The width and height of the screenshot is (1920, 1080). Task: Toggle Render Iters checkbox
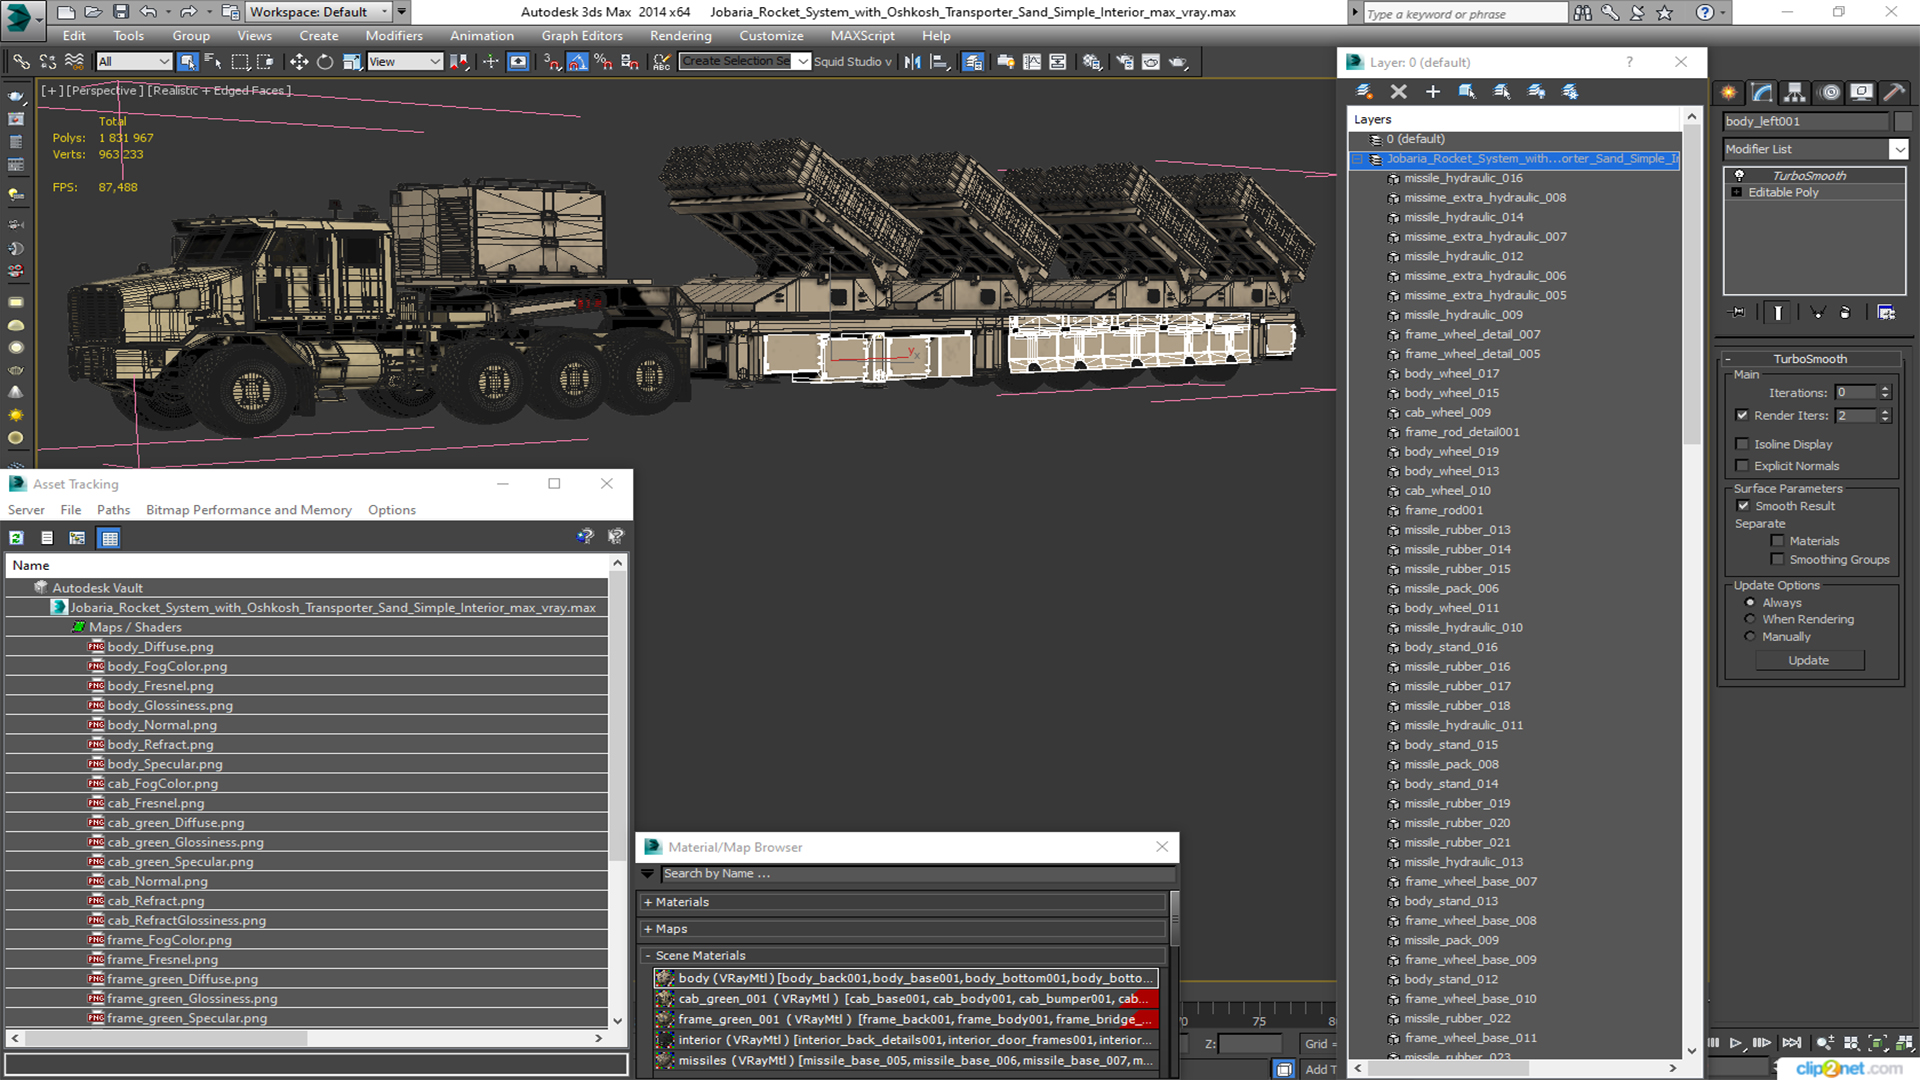(1742, 415)
